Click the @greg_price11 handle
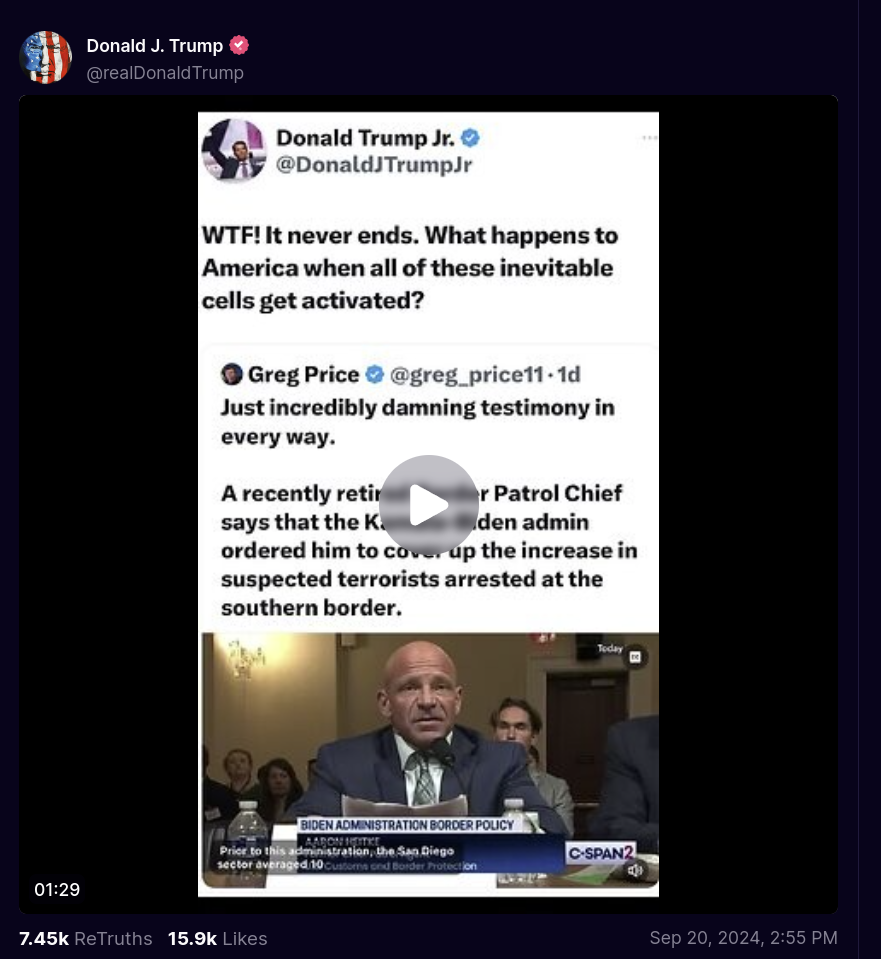The image size is (881, 959). tap(467, 374)
